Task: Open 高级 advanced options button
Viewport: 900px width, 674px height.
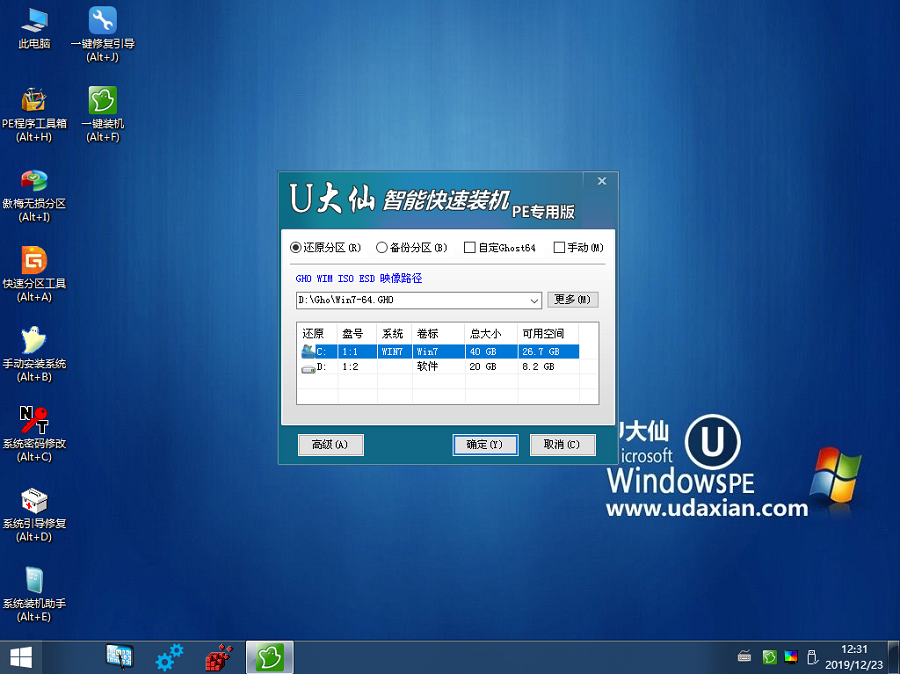Action: (x=330, y=444)
